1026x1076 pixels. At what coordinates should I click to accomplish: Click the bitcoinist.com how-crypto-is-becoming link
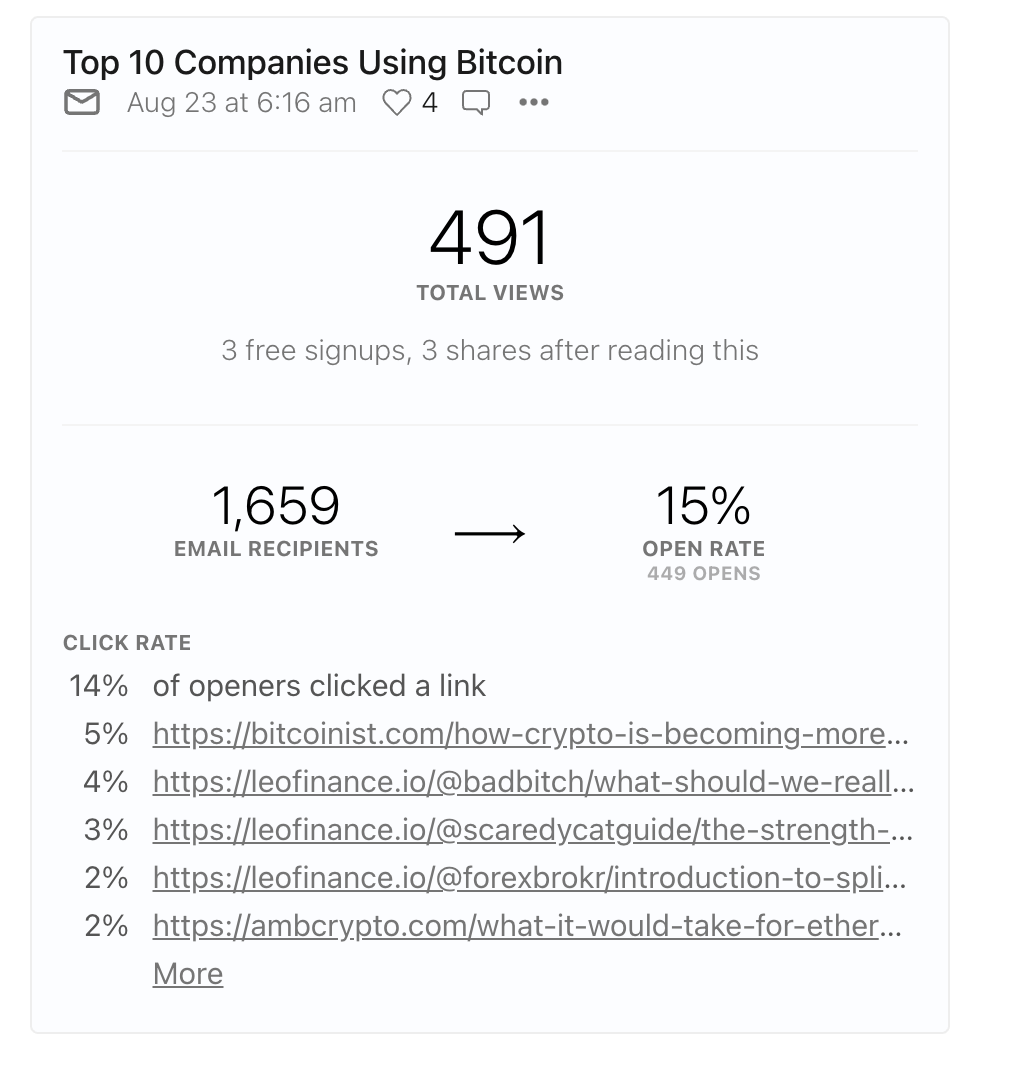(531, 734)
